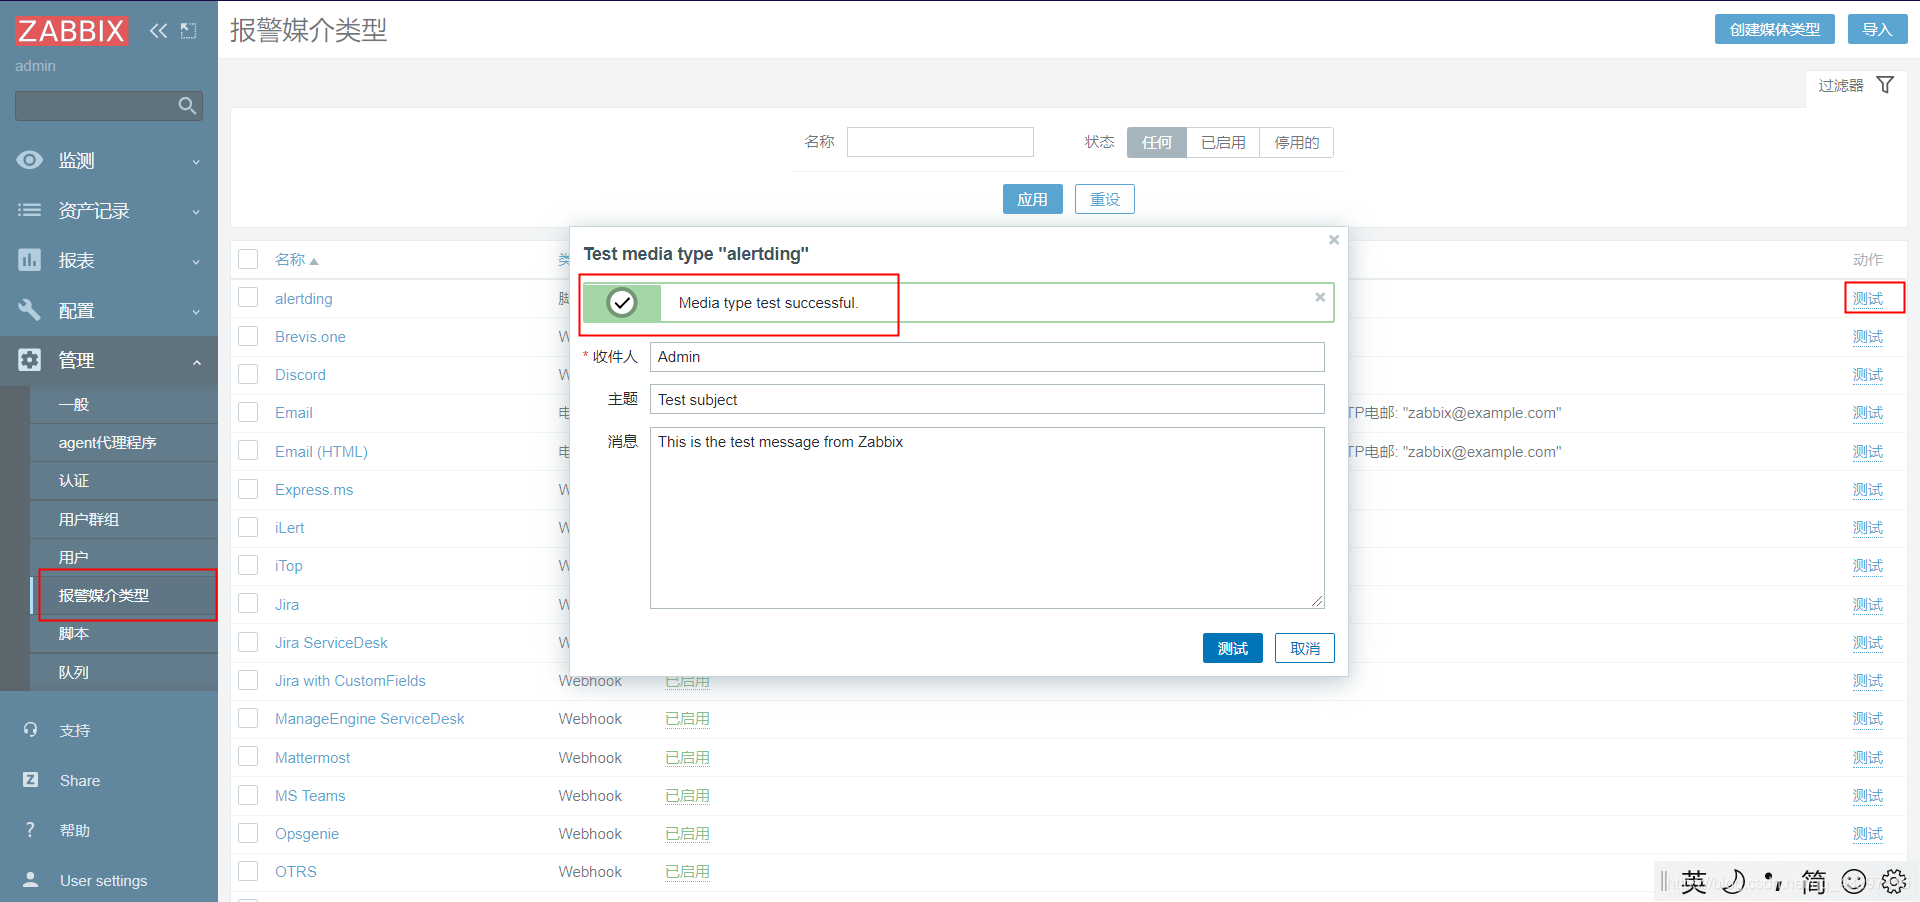Image resolution: width=1920 pixels, height=902 pixels.
Task: Click IME 简 simplified Chinese toggle
Action: click(x=1814, y=881)
